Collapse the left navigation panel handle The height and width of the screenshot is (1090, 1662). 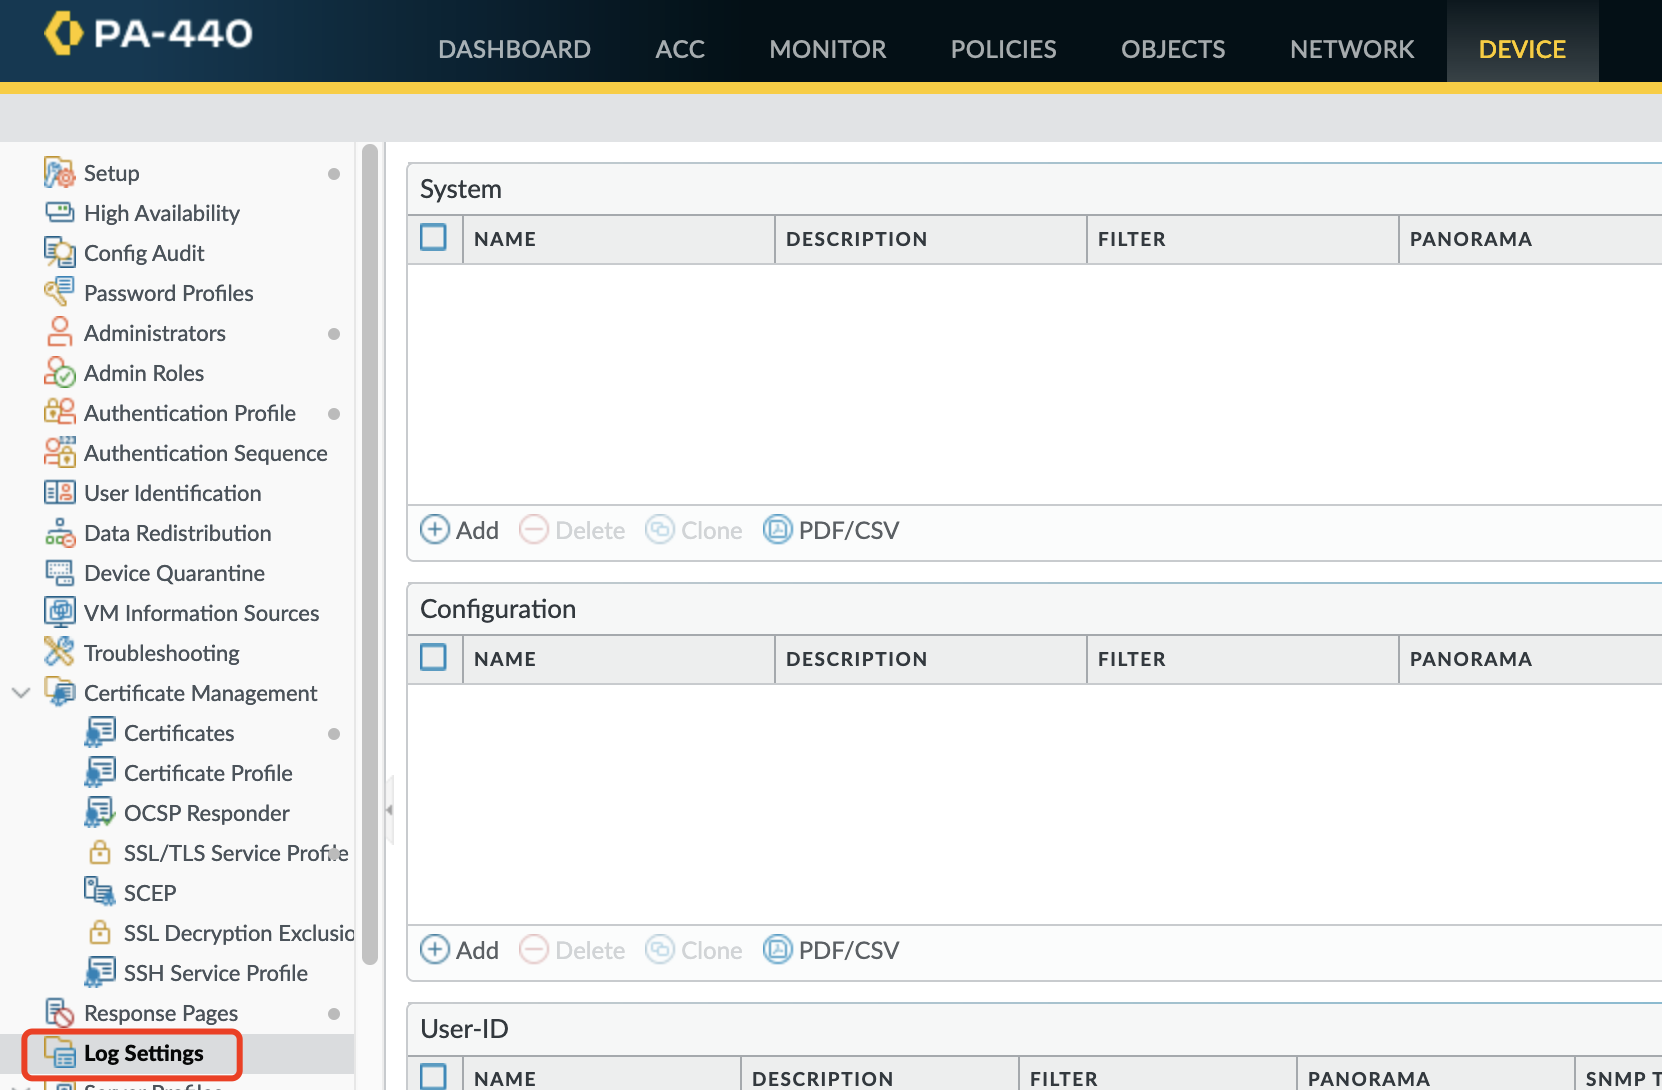(389, 810)
